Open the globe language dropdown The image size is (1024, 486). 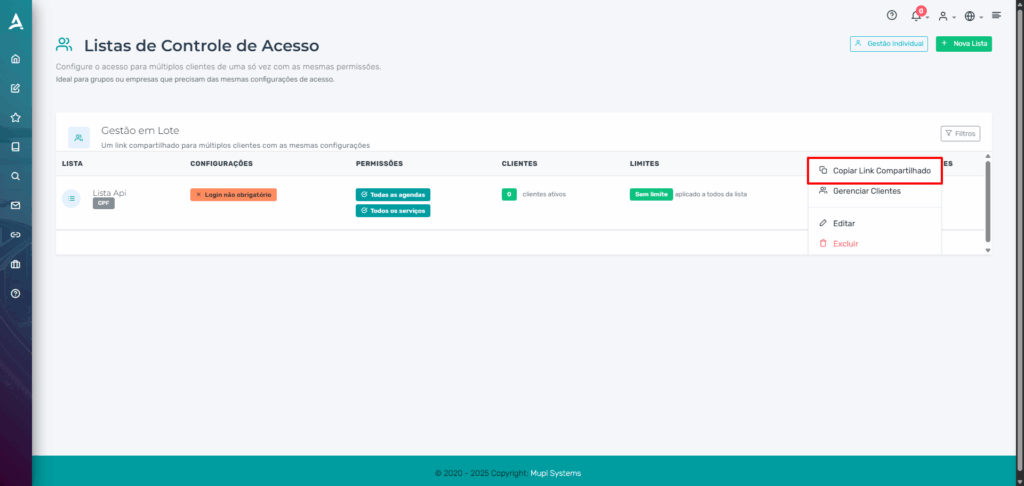(972, 16)
